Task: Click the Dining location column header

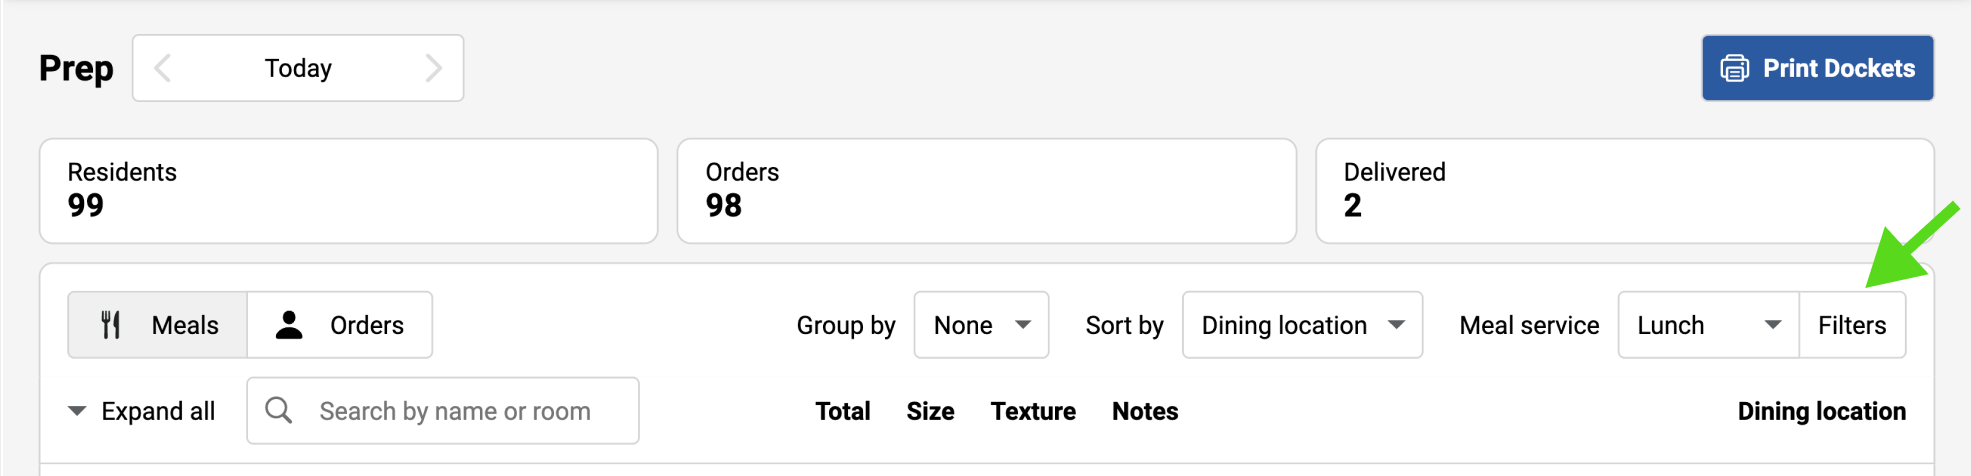Action: coord(1821,411)
